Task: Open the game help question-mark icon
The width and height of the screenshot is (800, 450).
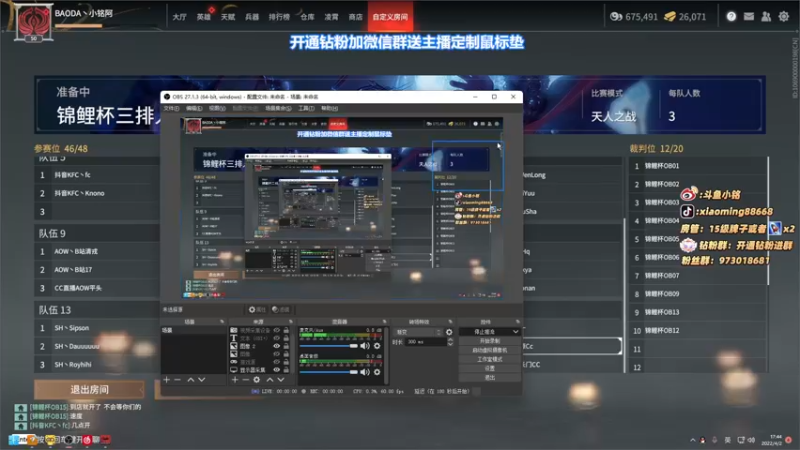Action: (731, 16)
